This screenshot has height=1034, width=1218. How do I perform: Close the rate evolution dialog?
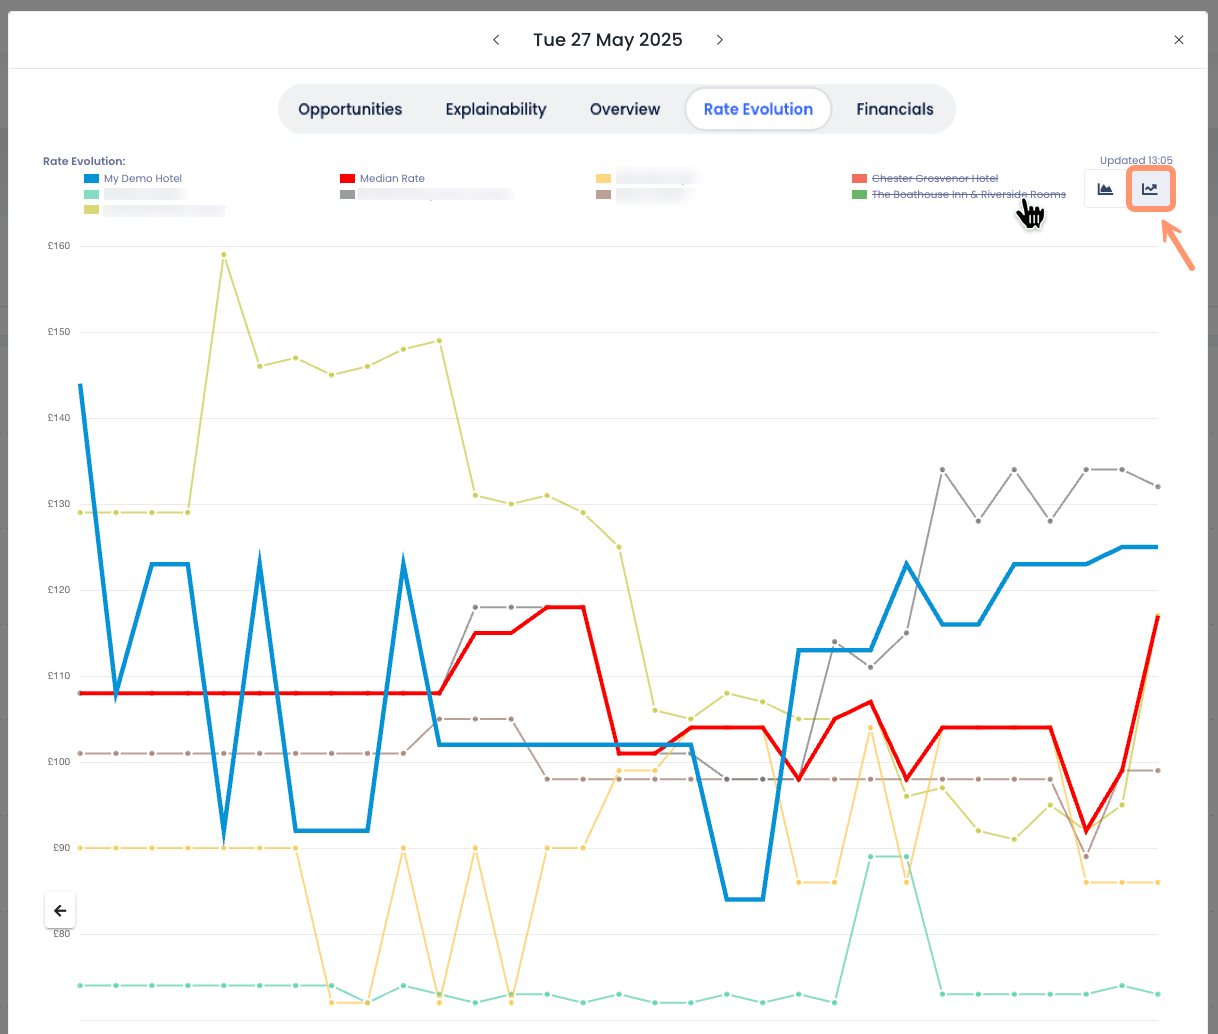1179,40
